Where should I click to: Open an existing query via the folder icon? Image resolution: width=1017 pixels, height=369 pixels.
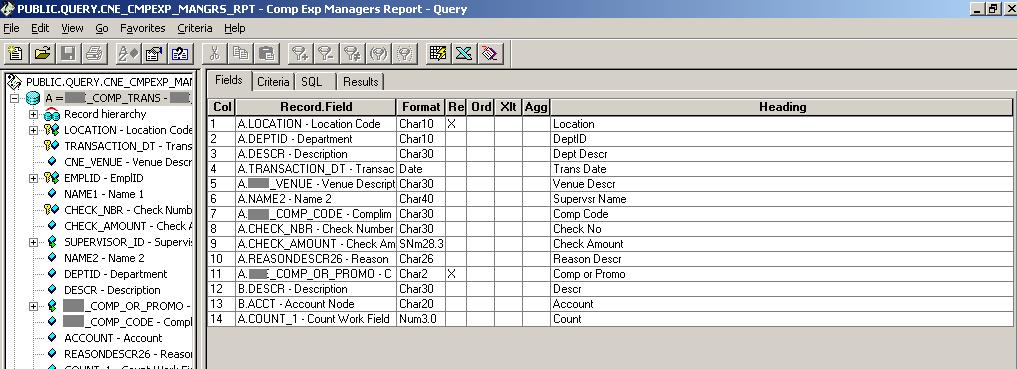click(x=43, y=53)
